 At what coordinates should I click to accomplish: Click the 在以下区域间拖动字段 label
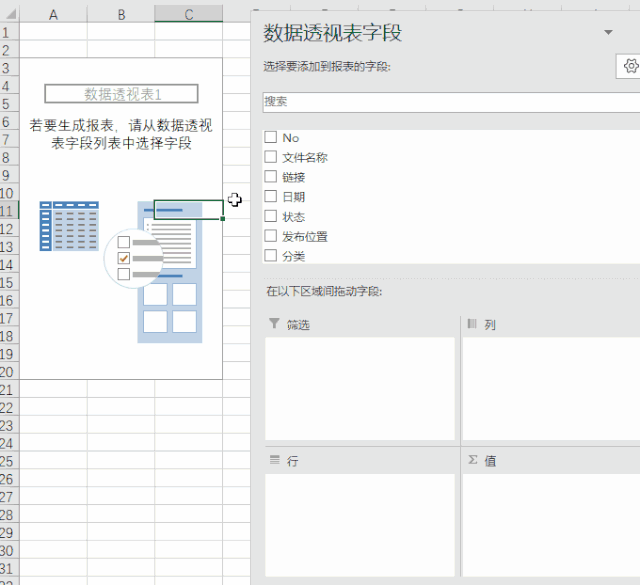pyautogui.click(x=324, y=291)
